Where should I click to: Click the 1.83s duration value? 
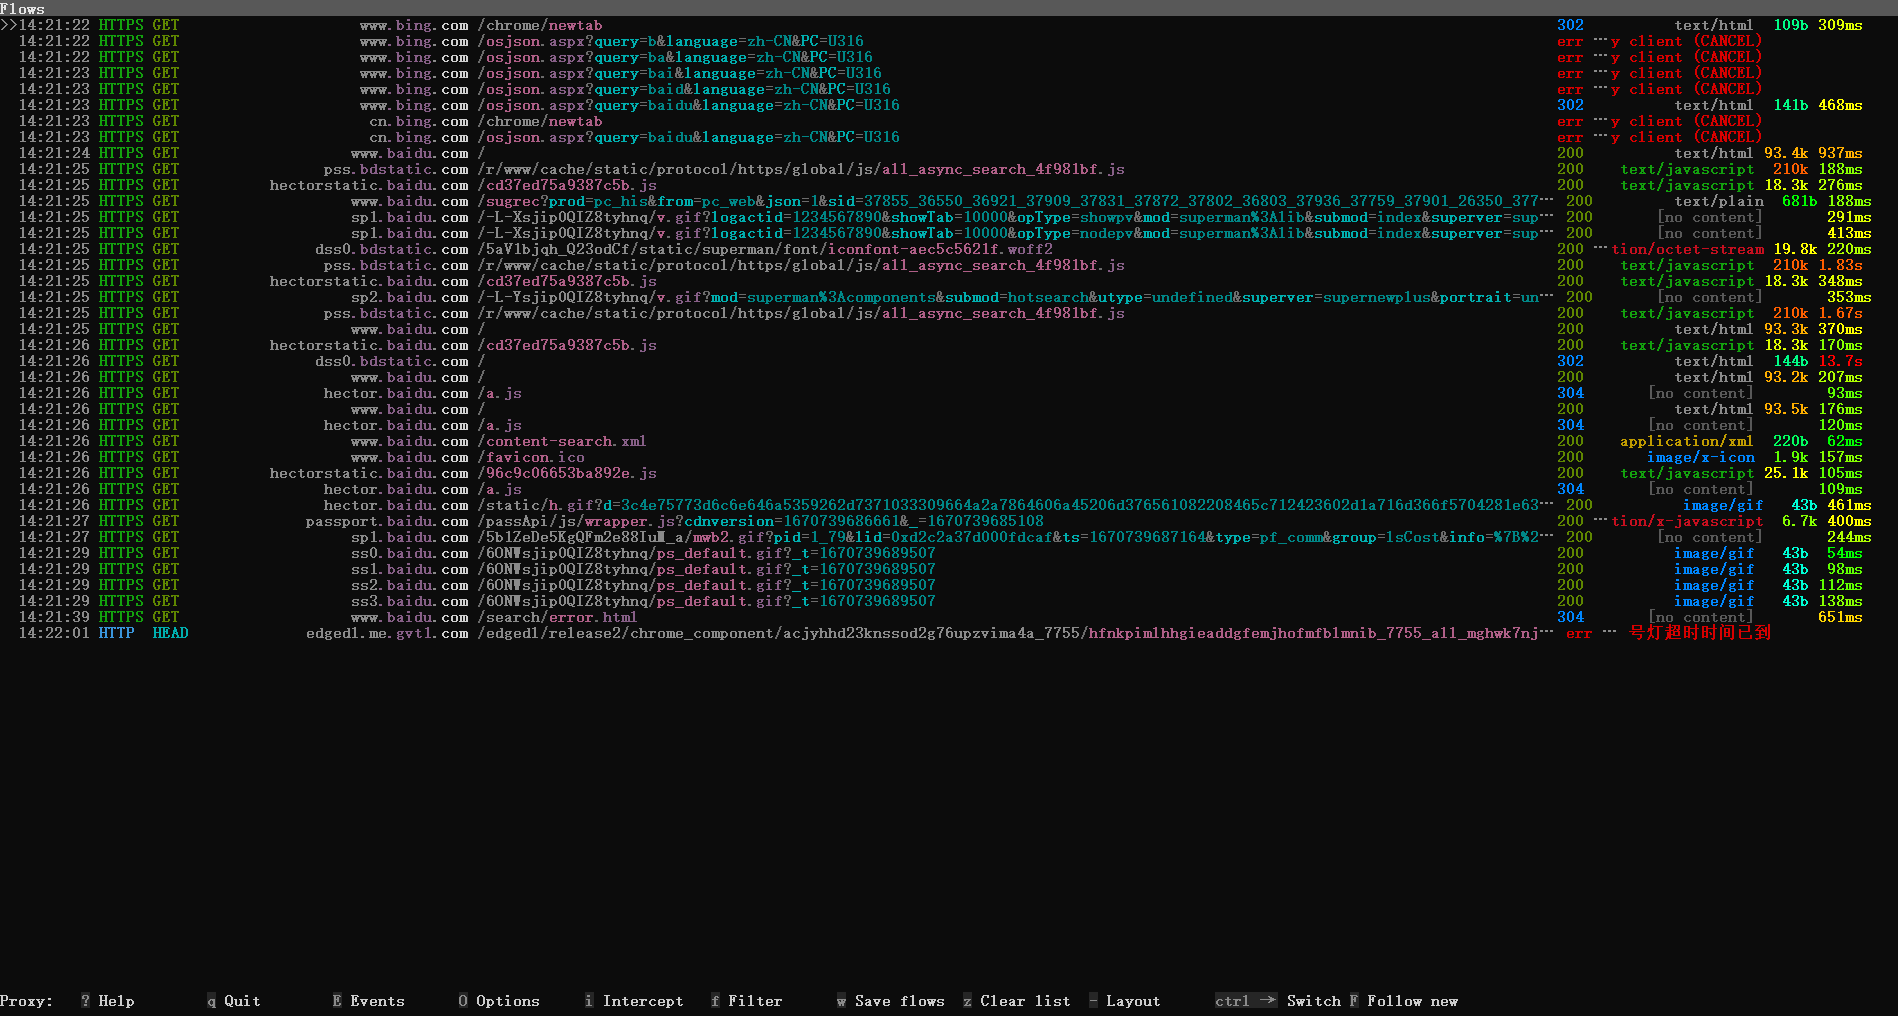pyautogui.click(x=1840, y=265)
